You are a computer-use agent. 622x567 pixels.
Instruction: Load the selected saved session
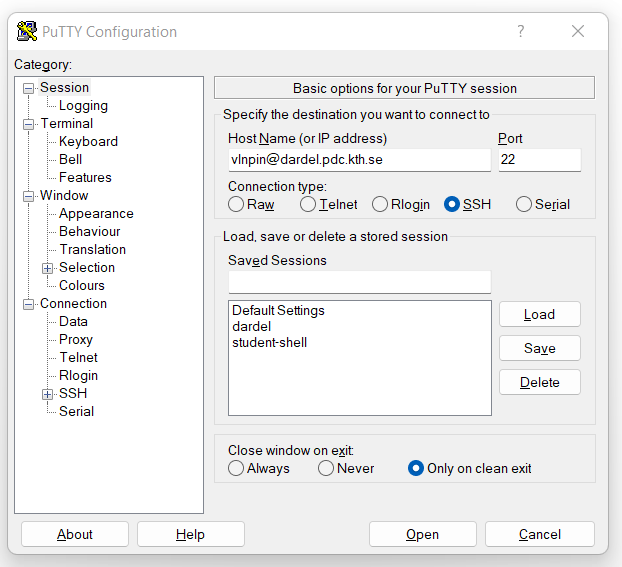(539, 314)
